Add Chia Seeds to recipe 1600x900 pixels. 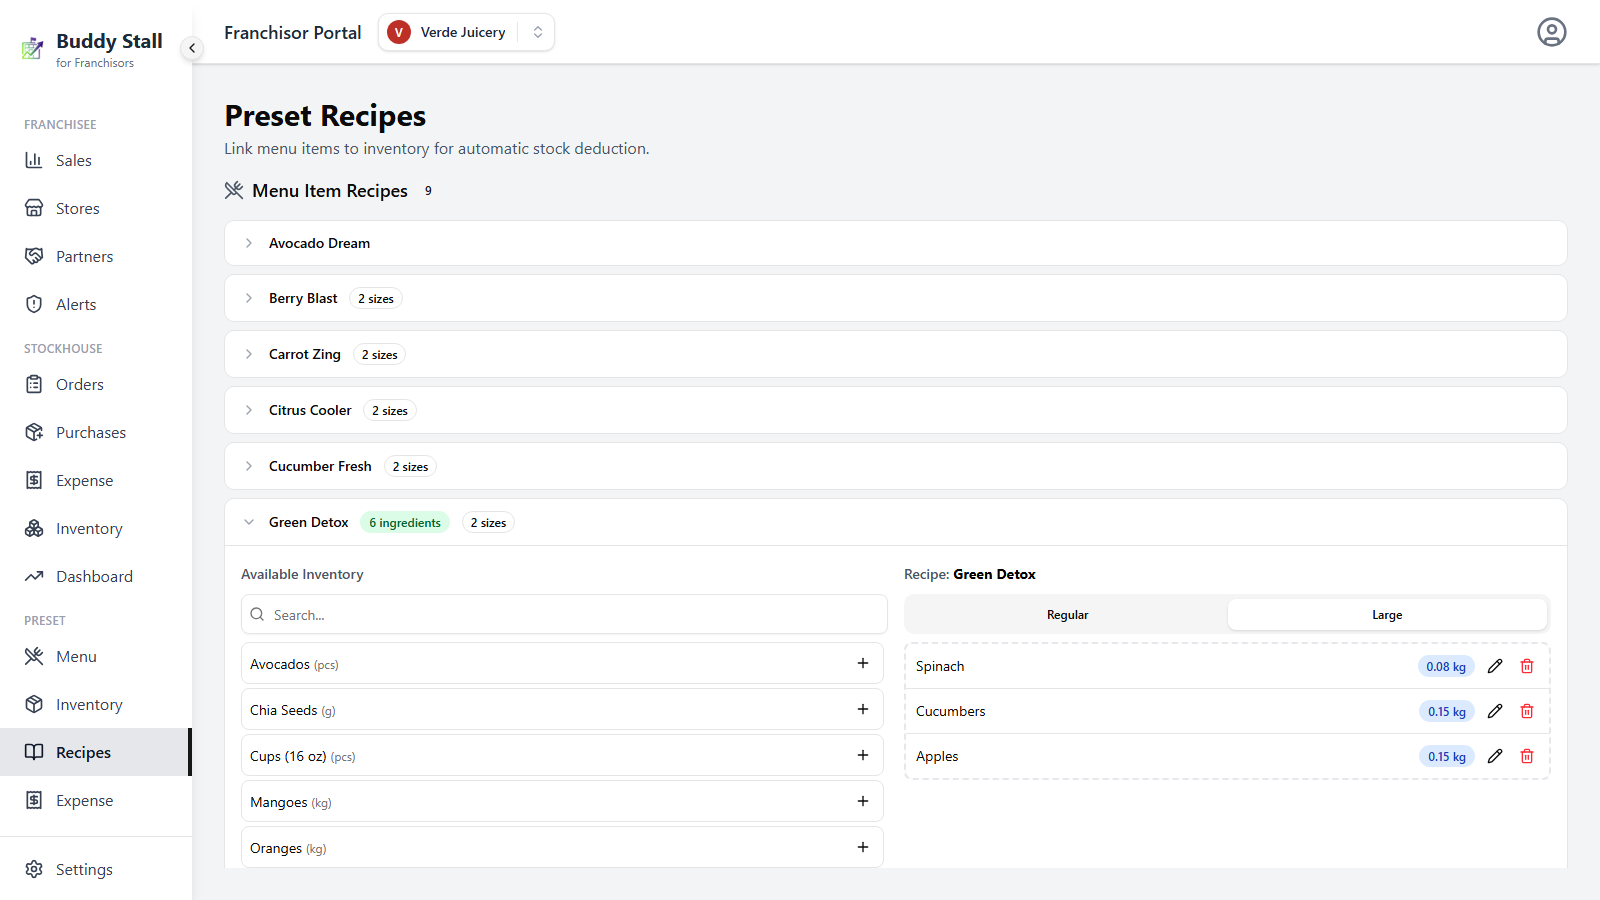click(863, 709)
